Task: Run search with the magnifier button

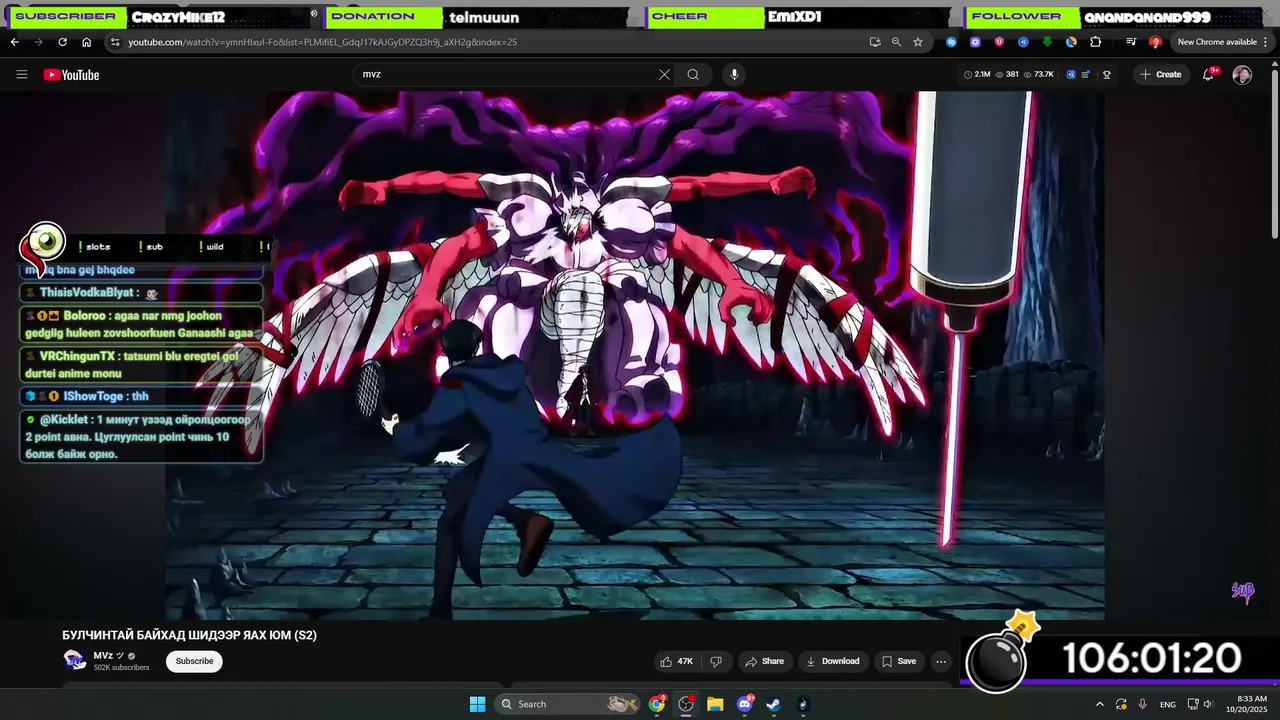Action: tap(693, 74)
